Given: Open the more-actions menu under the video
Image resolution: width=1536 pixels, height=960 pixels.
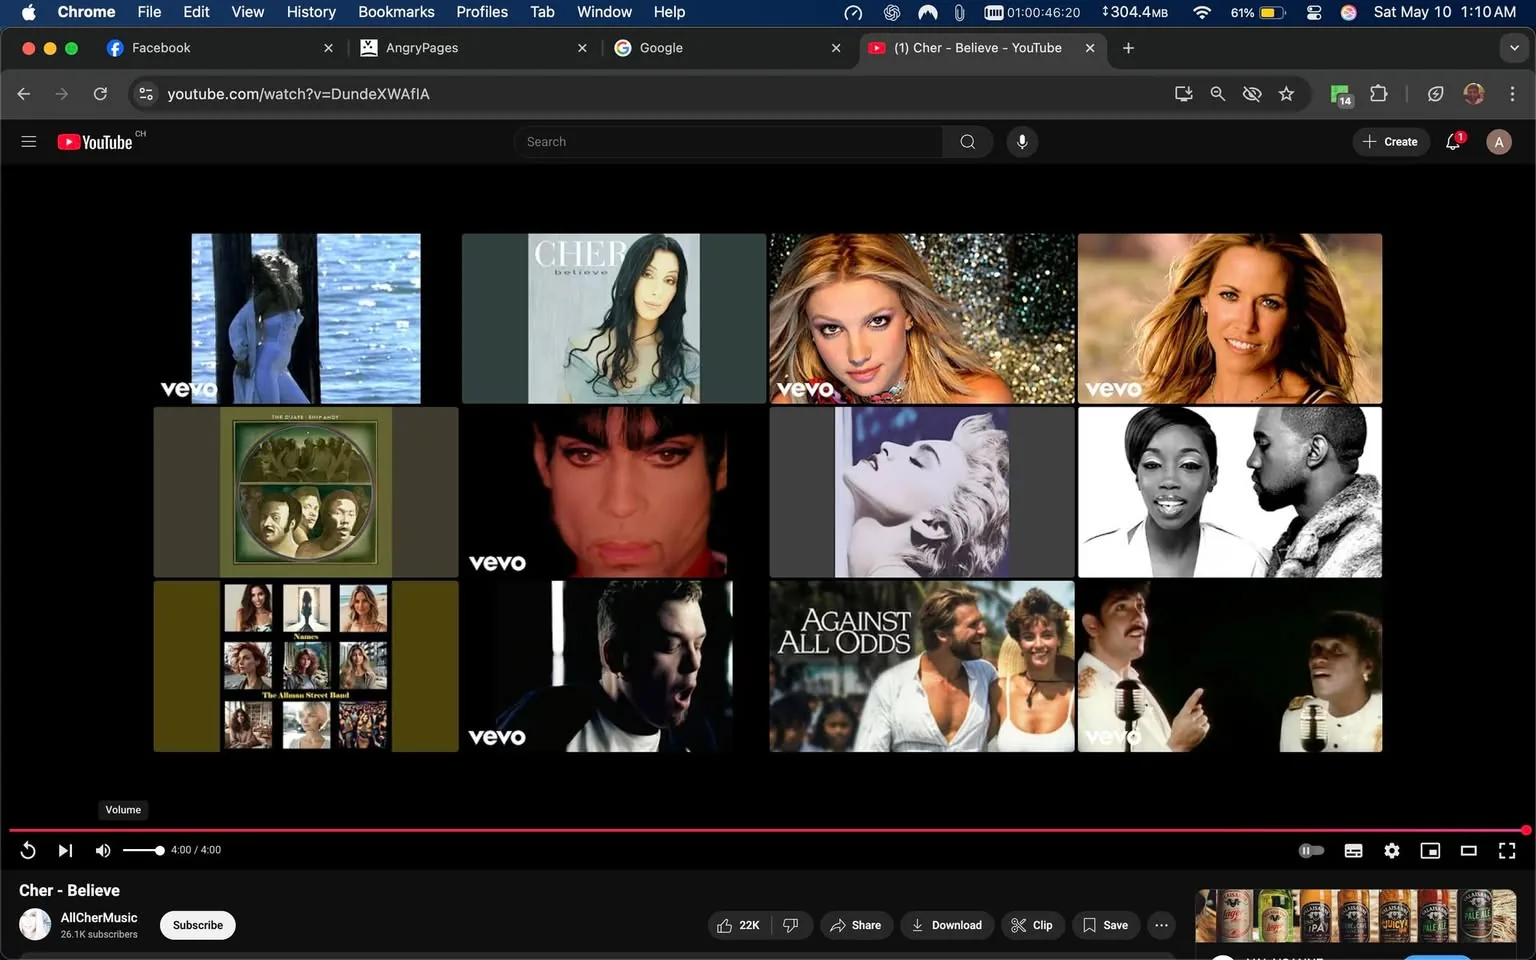Looking at the screenshot, I should pyautogui.click(x=1160, y=925).
